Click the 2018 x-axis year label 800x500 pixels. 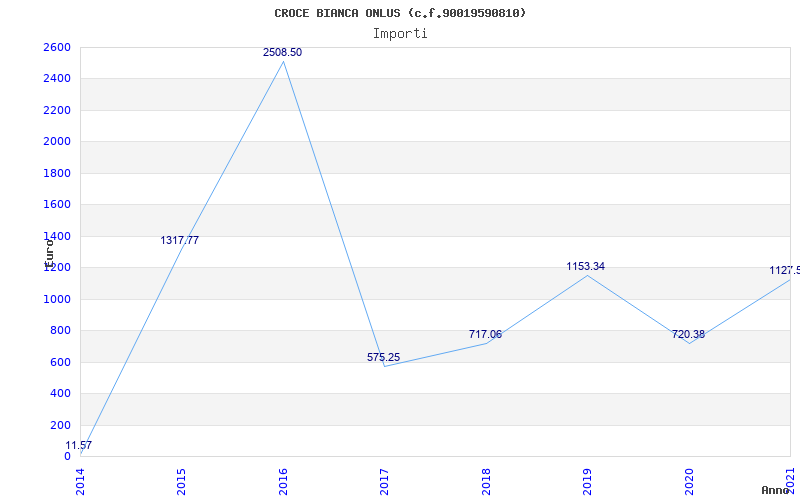tap(486, 482)
